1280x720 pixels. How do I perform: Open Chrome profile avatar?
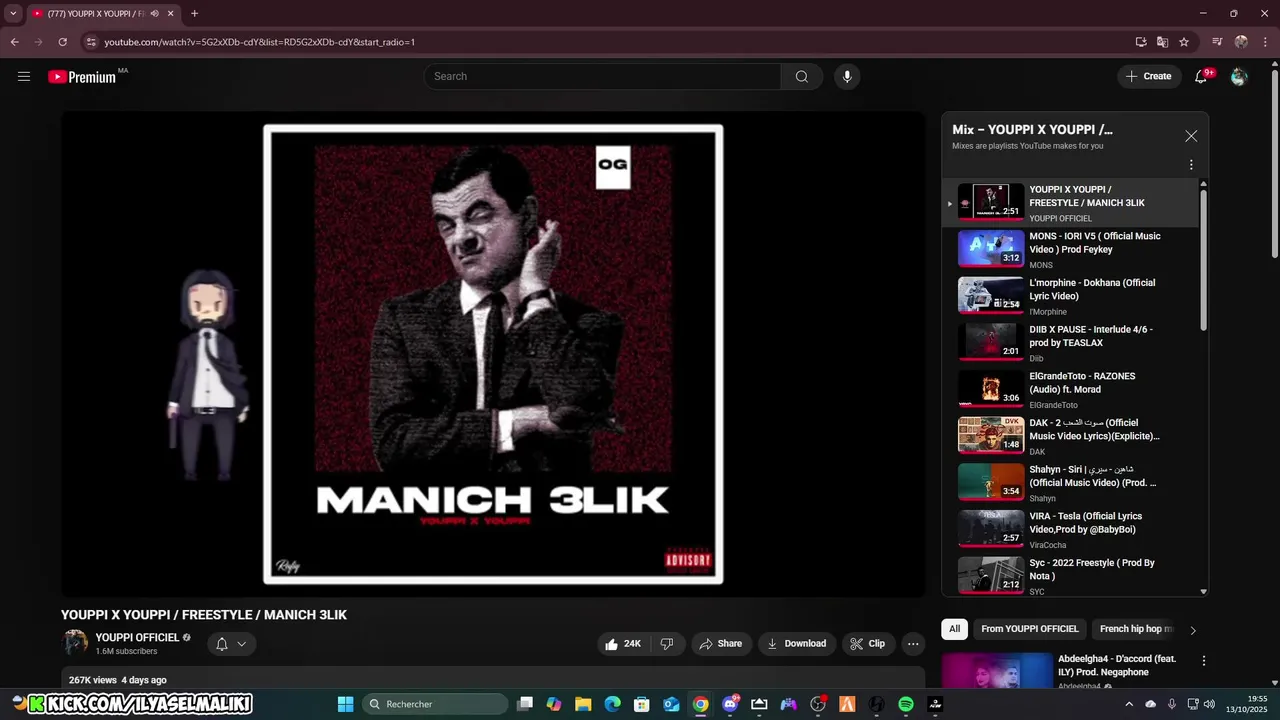[x=1241, y=42]
